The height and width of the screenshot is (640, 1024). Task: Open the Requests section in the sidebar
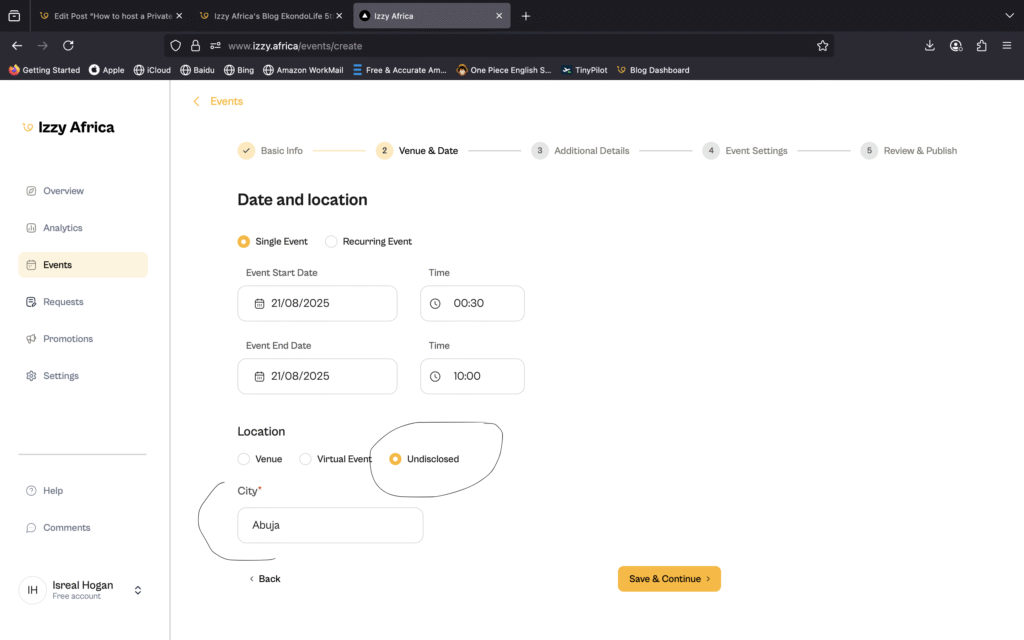pos(63,302)
